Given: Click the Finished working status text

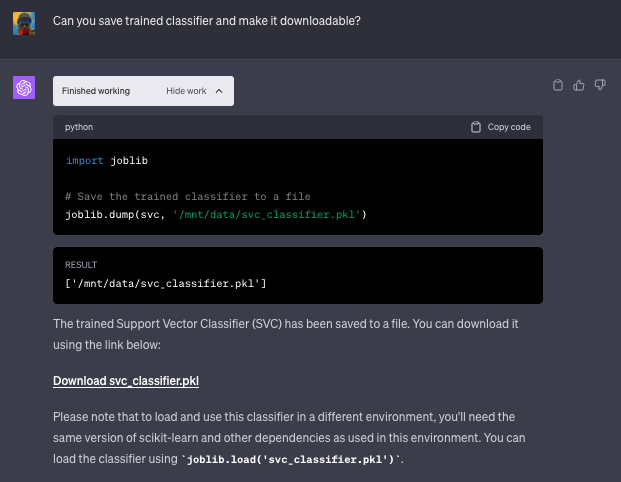Looking at the screenshot, I should pos(96,91).
